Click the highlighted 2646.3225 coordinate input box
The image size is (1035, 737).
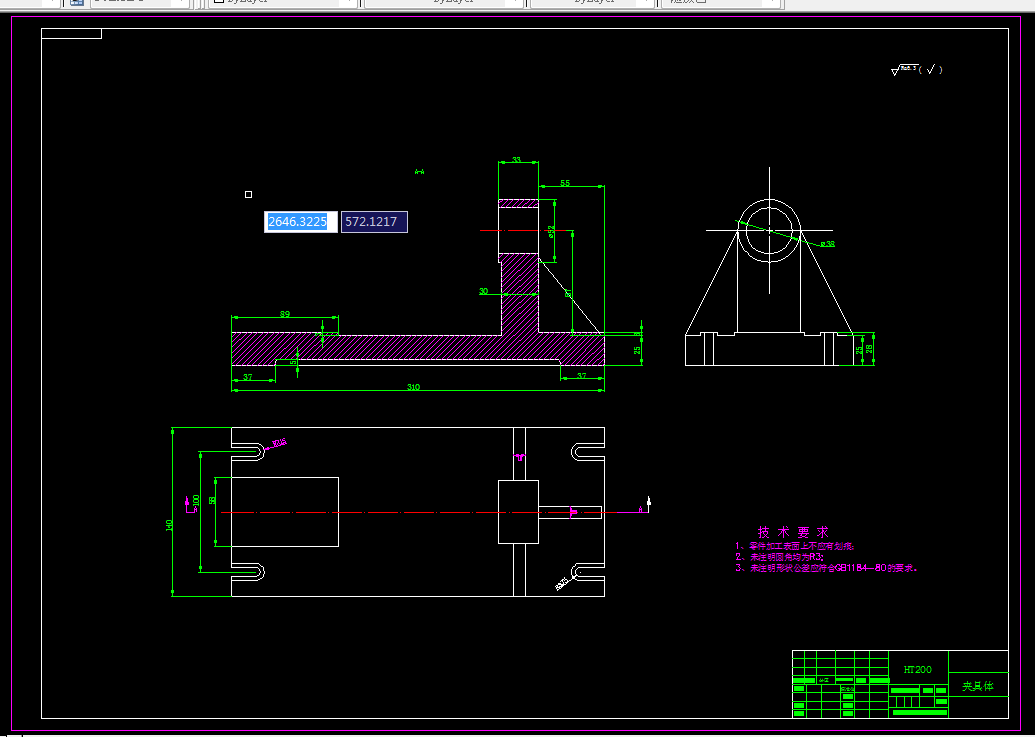coord(300,222)
